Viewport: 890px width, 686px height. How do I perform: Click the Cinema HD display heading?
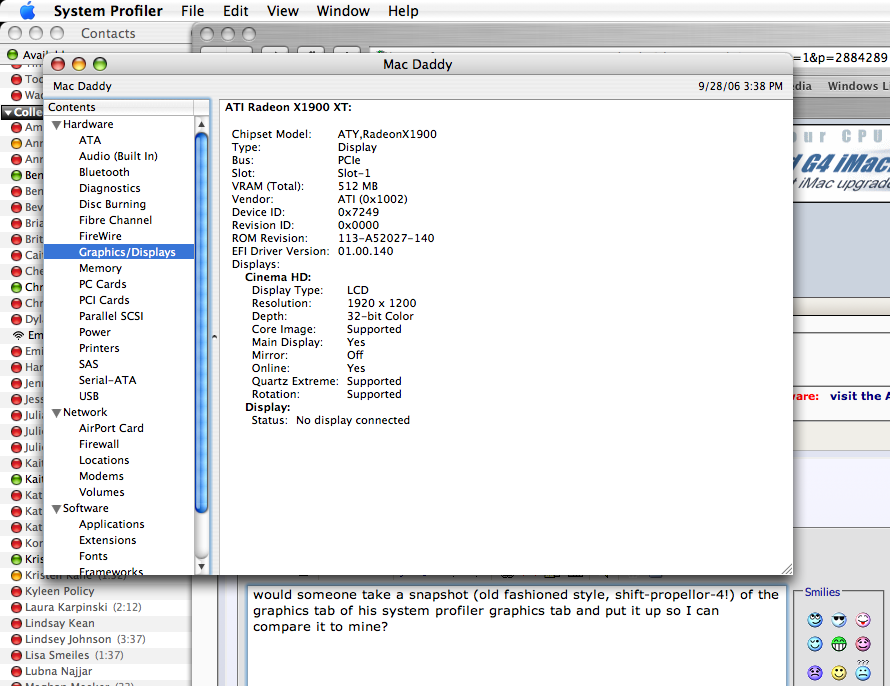coord(278,277)
